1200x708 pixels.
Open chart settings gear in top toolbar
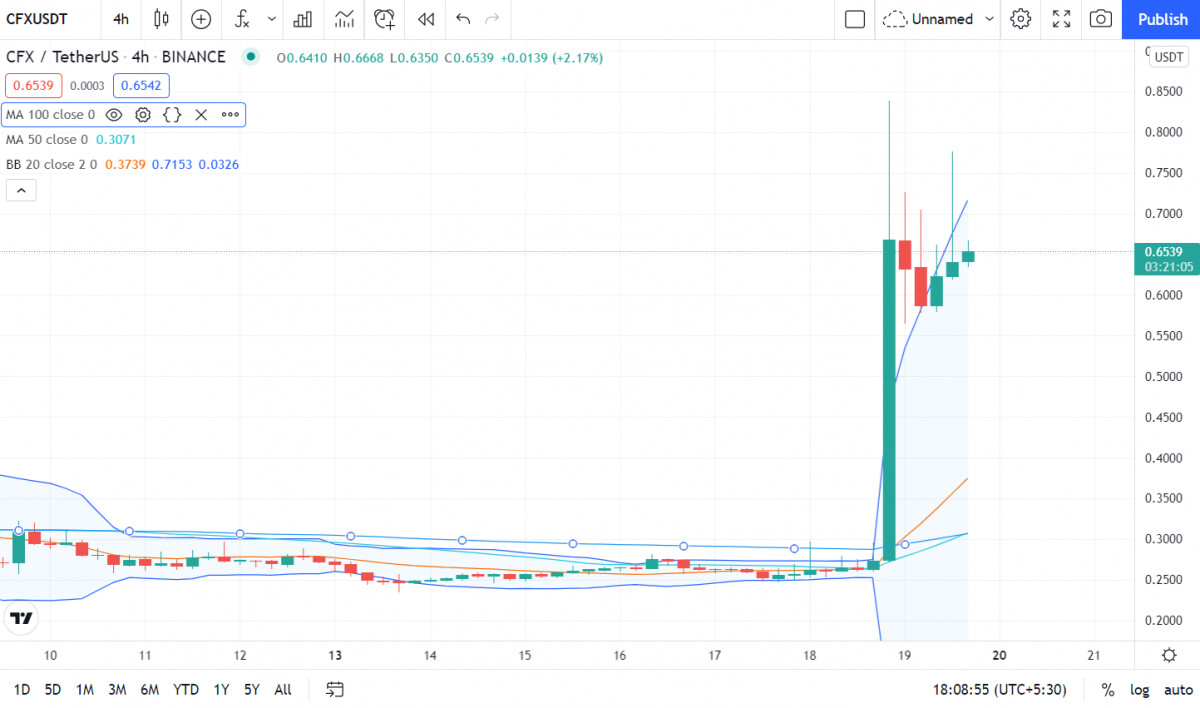pyautogui.click(x=1020, y=19)
